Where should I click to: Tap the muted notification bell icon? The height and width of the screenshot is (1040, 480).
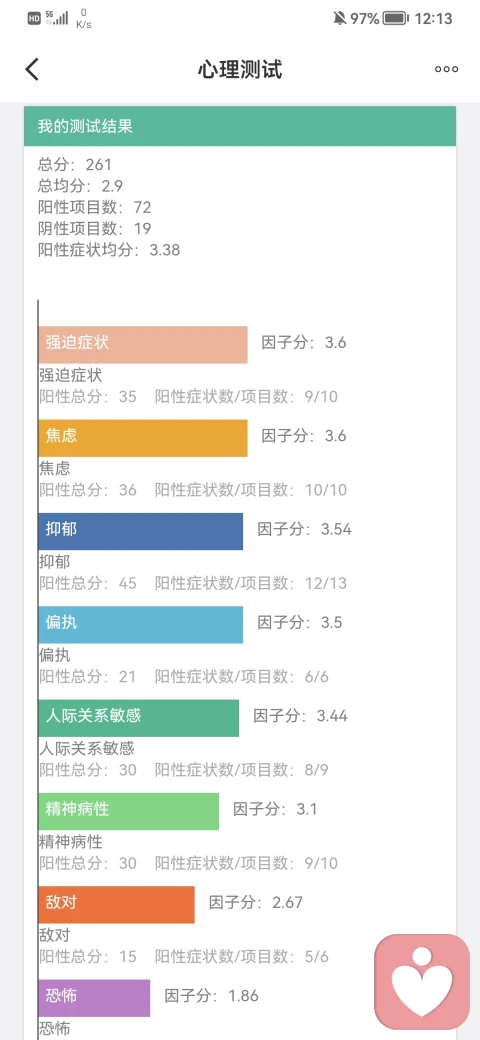click(340, 19)
